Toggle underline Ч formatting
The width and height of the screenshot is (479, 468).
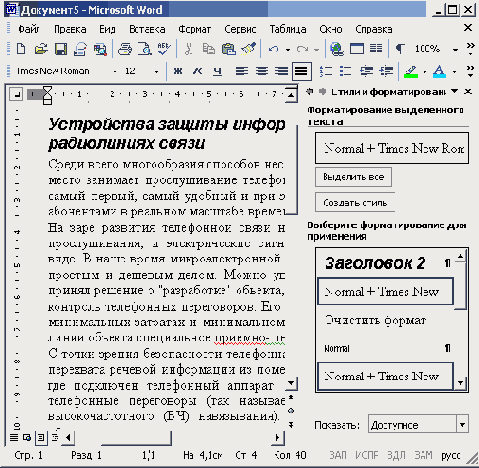(x=218, y=71)
